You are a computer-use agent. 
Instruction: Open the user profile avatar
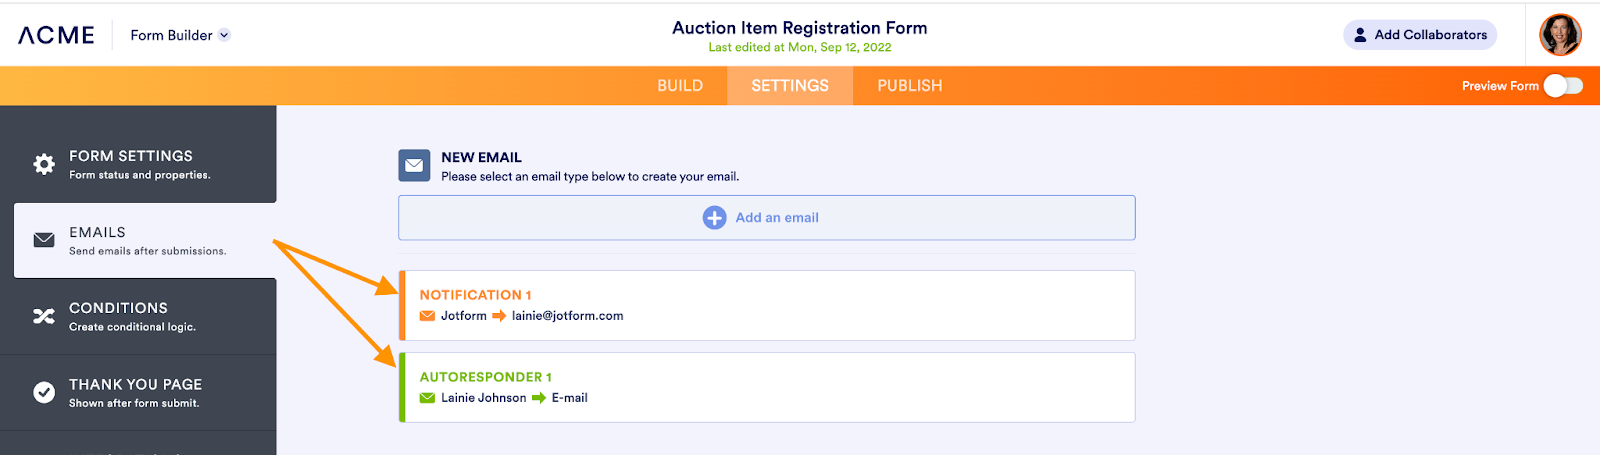pyautogui.click(x=1560, y=35)
